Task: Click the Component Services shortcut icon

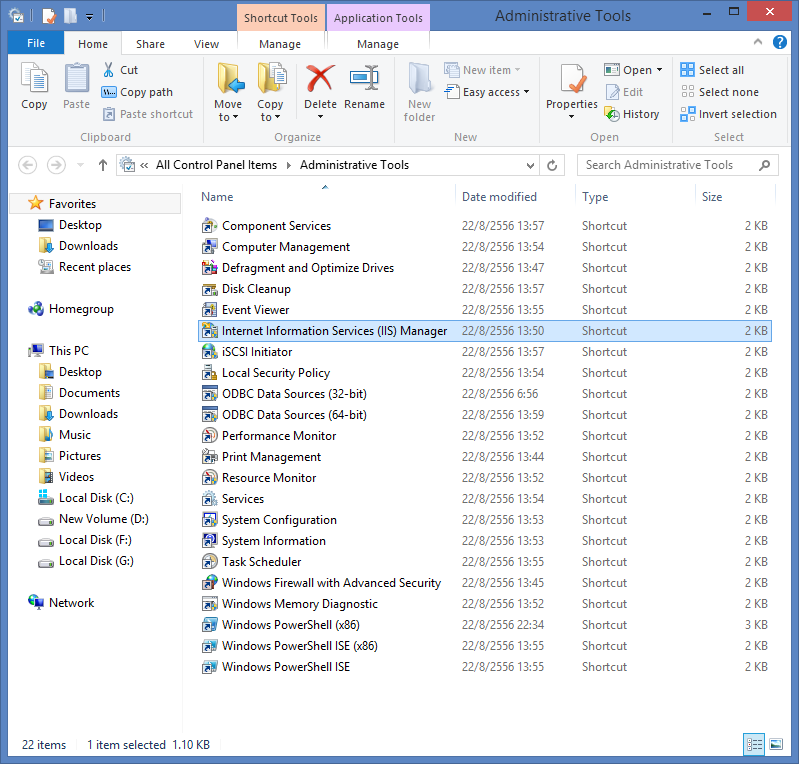Action: [x=209, y=226]
